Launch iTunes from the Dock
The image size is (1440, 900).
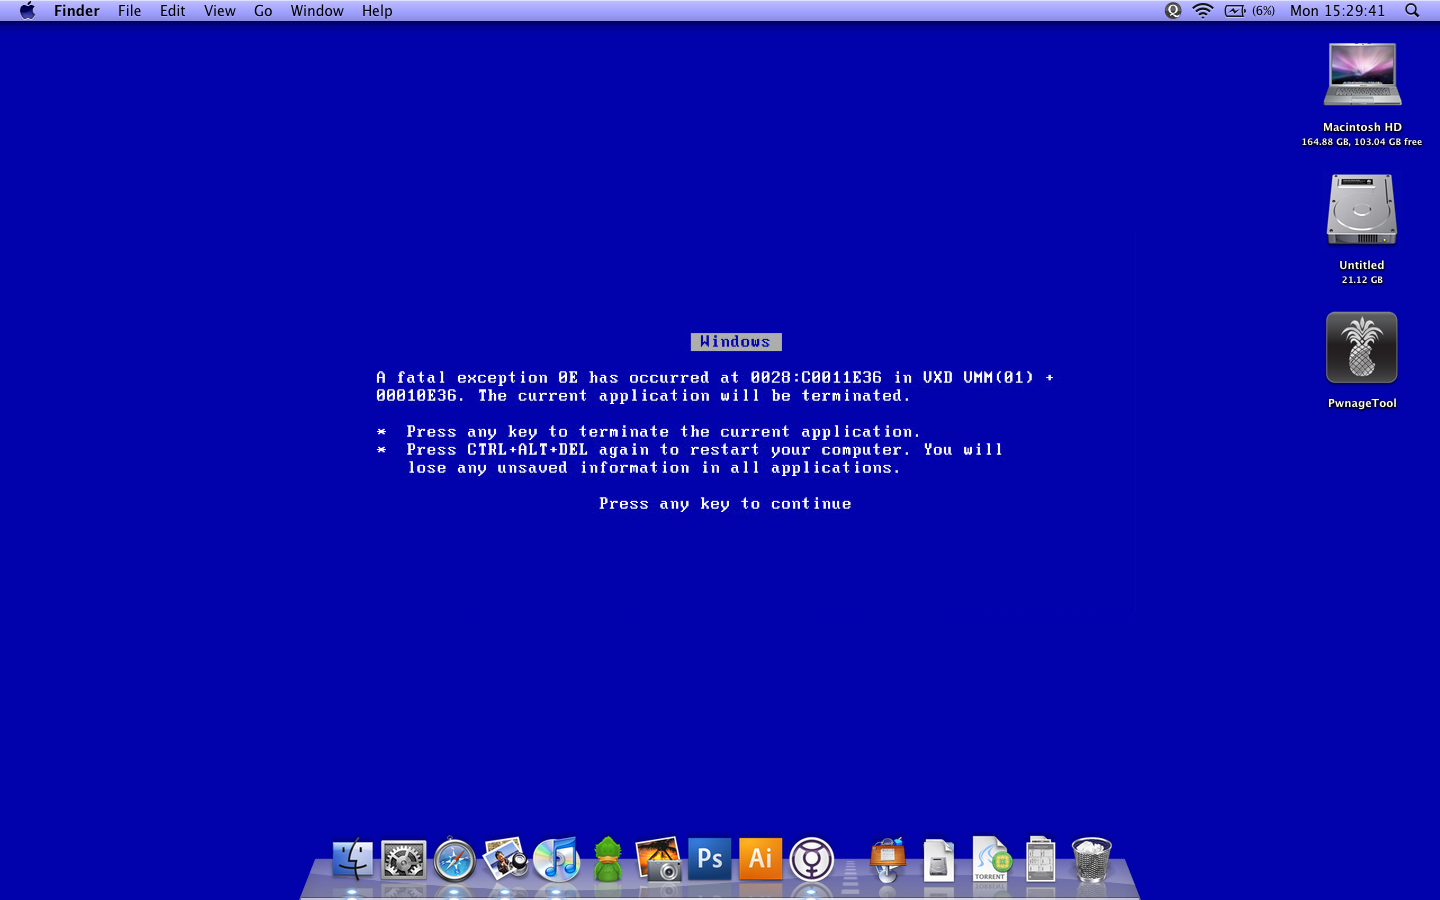tap(557, 859)
